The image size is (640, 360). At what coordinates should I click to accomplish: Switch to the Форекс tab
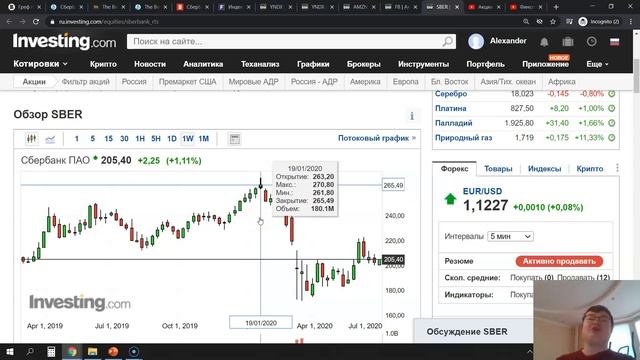(x=454, y=169)
